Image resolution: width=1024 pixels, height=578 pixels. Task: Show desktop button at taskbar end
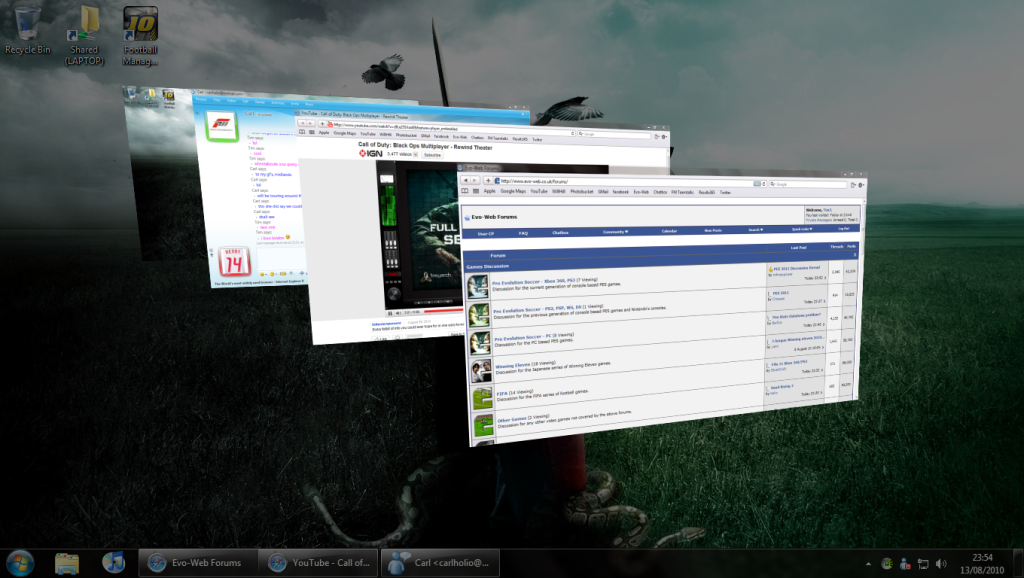click(x=1018, y=563)
